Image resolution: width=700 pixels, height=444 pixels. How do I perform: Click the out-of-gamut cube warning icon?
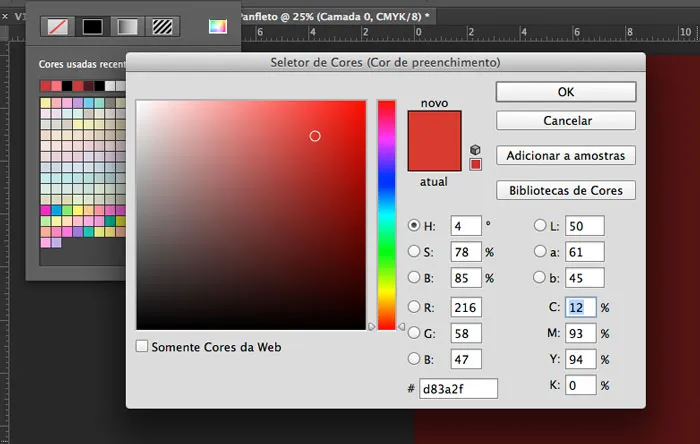[475, 149]
